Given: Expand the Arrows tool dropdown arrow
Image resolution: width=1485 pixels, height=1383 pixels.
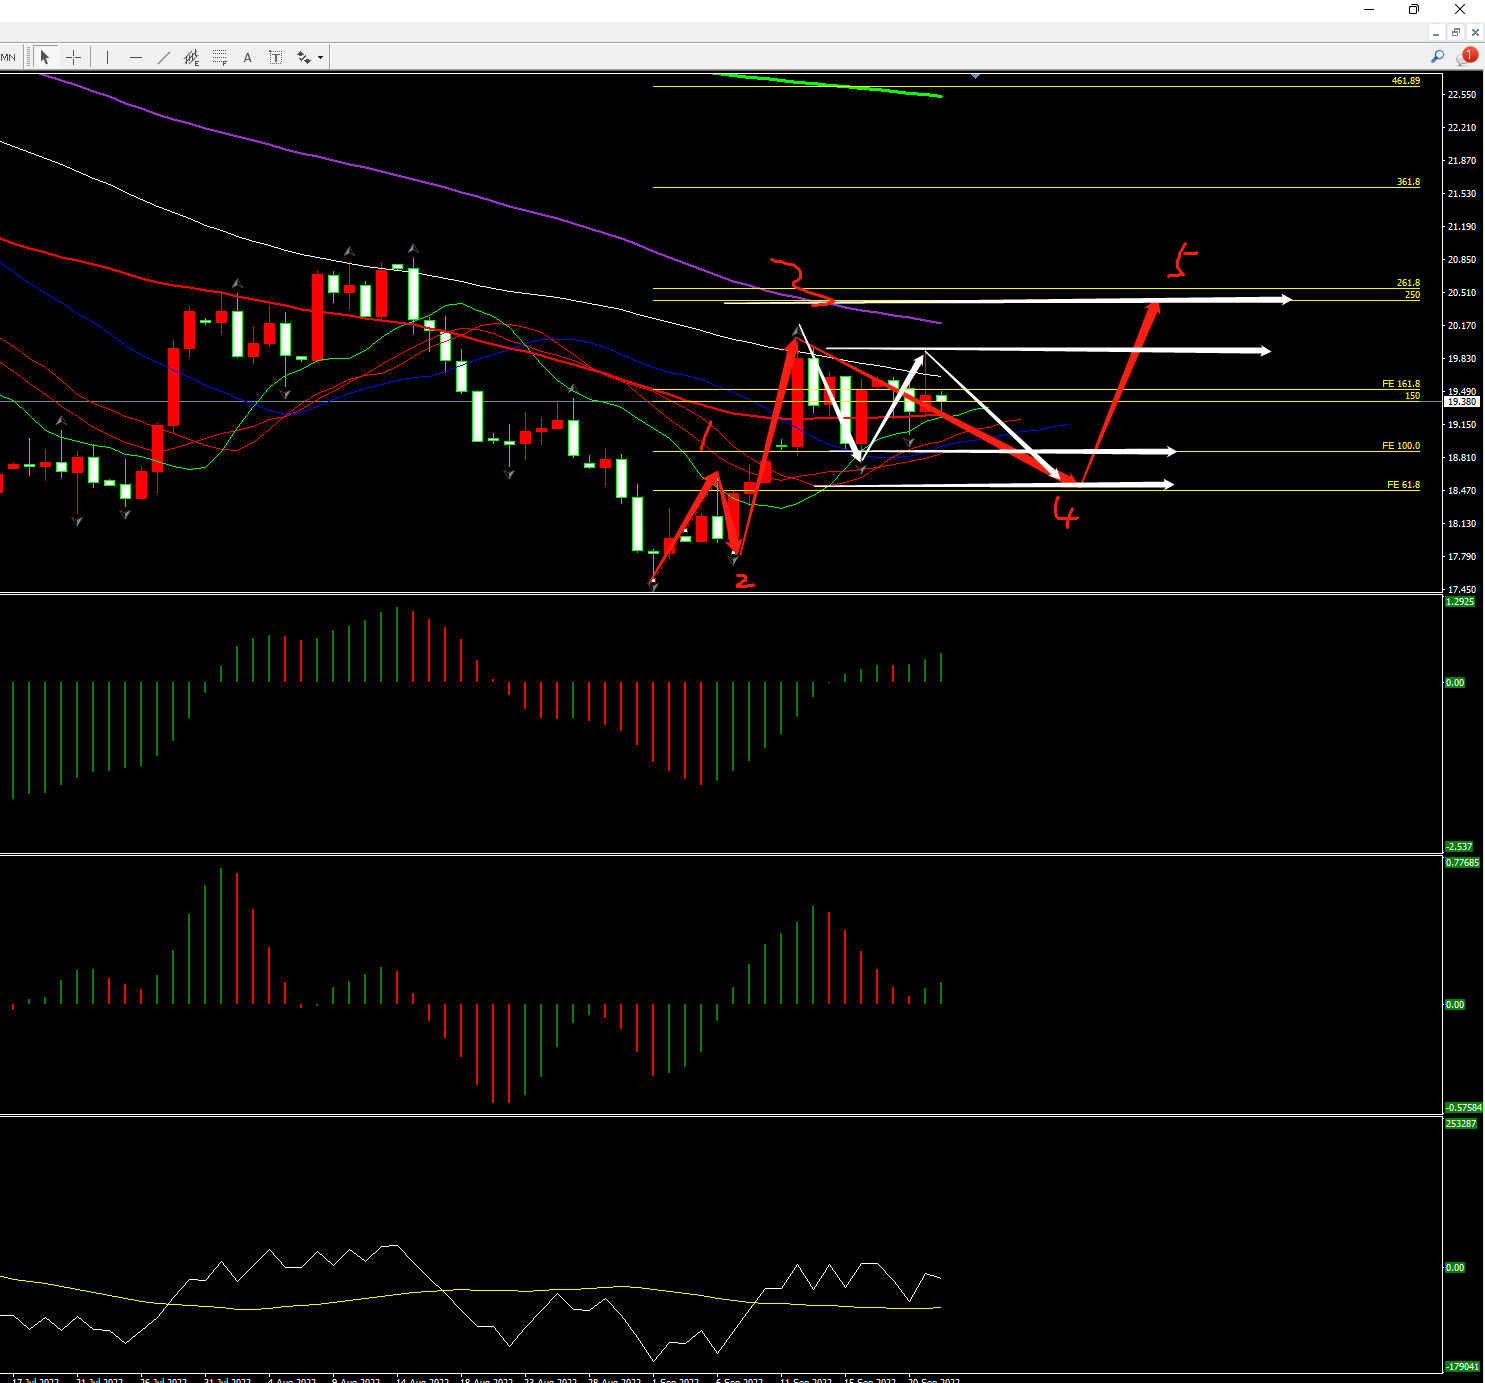Looking at the screenshot, I should tap(320, 57).
